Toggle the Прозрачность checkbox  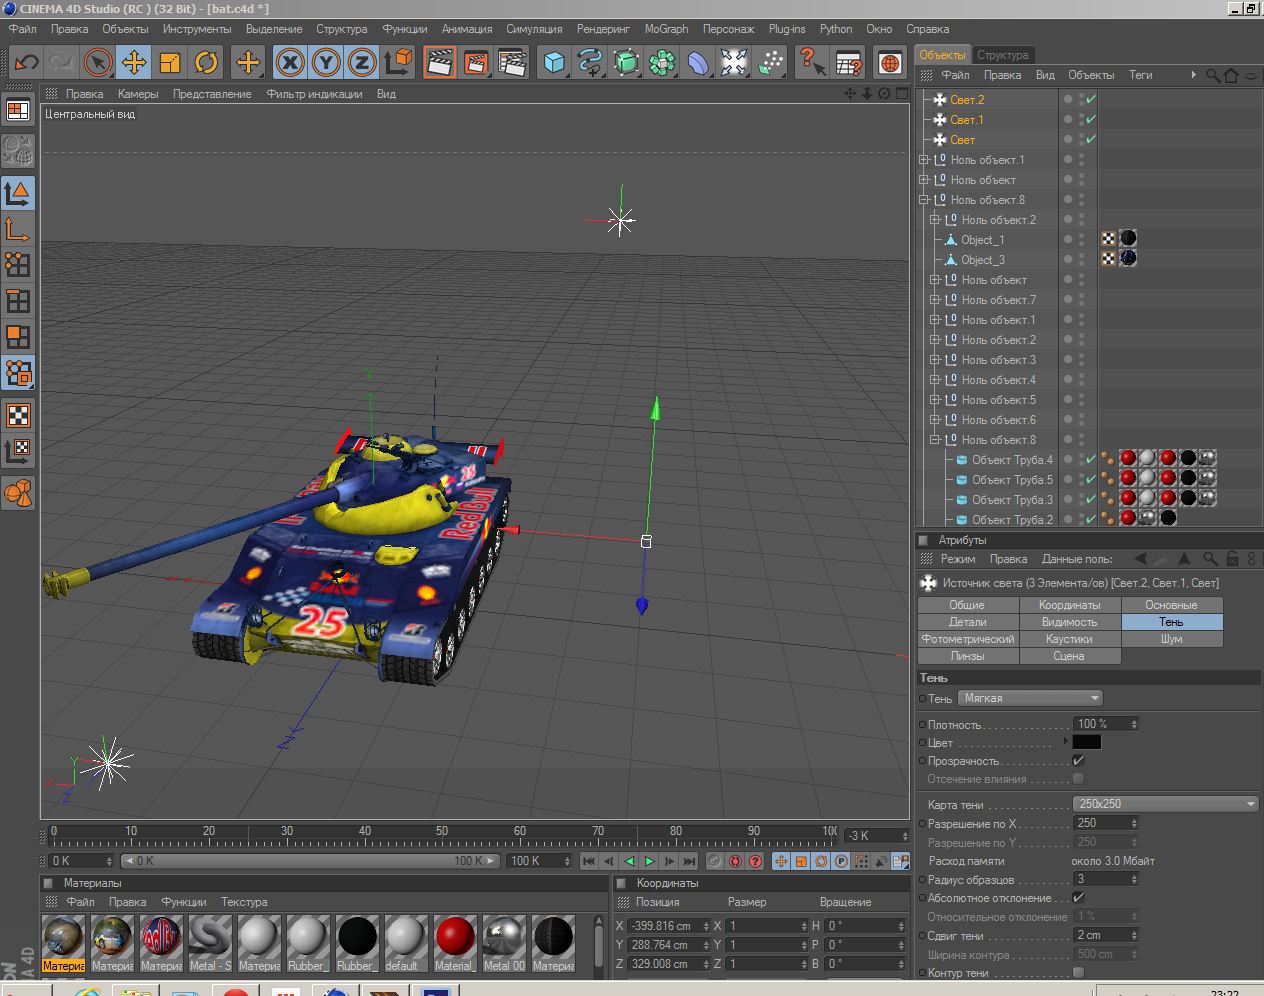point(1078,761)
